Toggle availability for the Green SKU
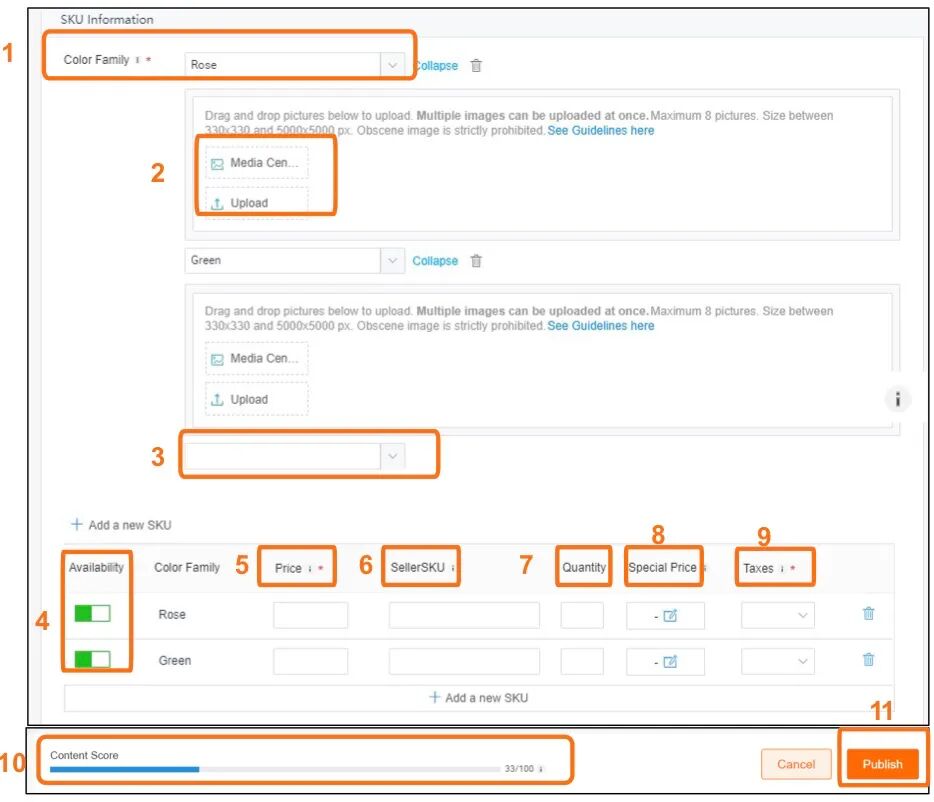The image size is (934, 802). 92,659
